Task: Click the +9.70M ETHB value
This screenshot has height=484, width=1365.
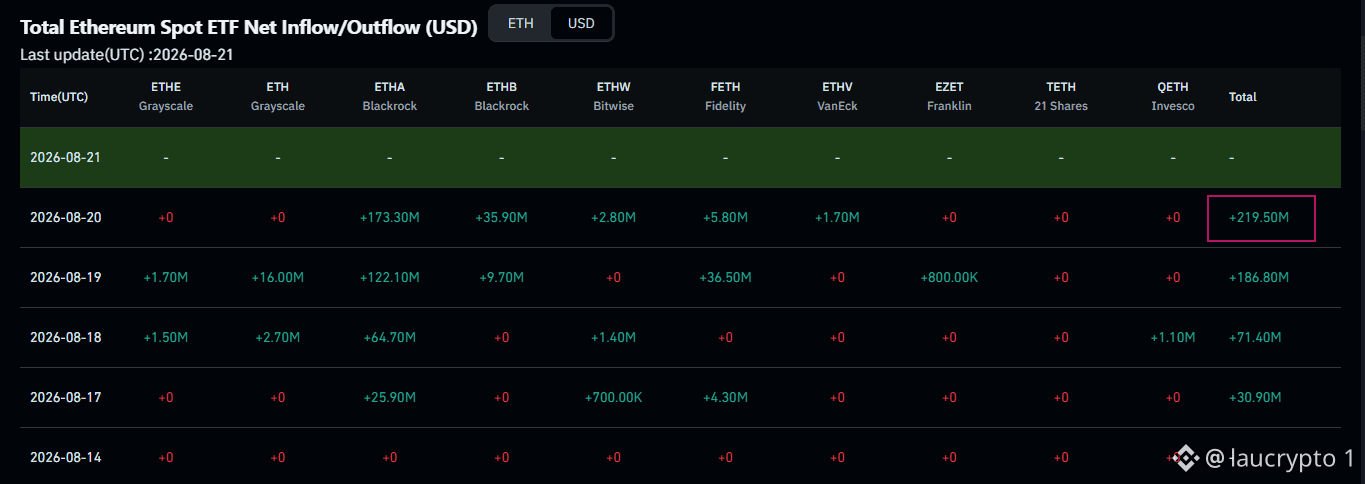Action: [x=501, y=277]
